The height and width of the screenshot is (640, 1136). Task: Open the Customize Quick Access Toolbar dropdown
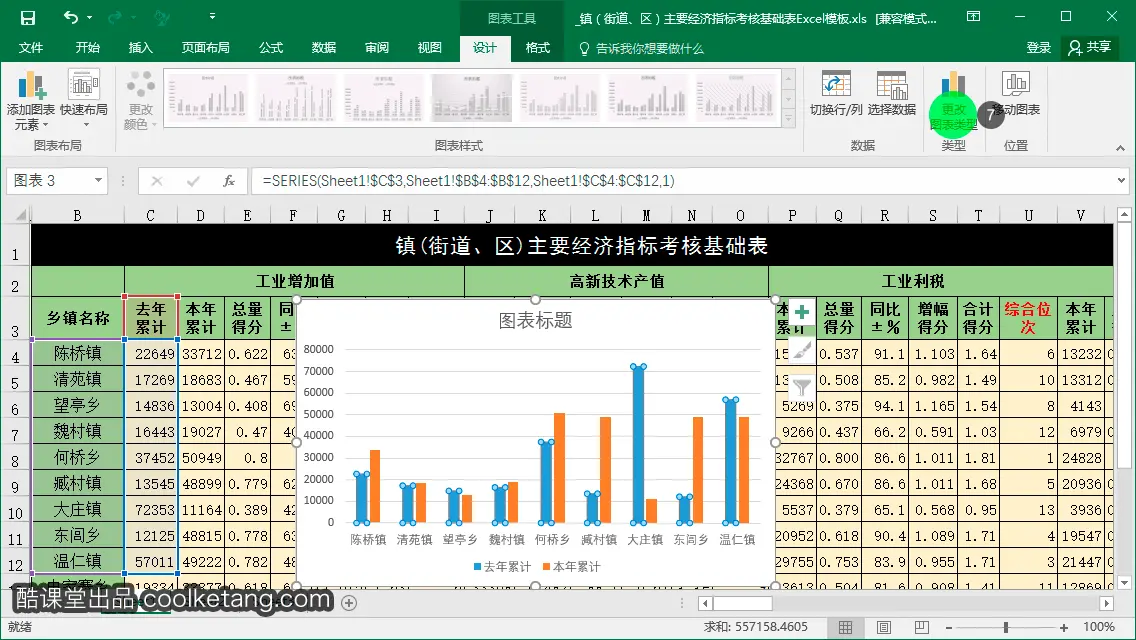[x=212, y=15]
